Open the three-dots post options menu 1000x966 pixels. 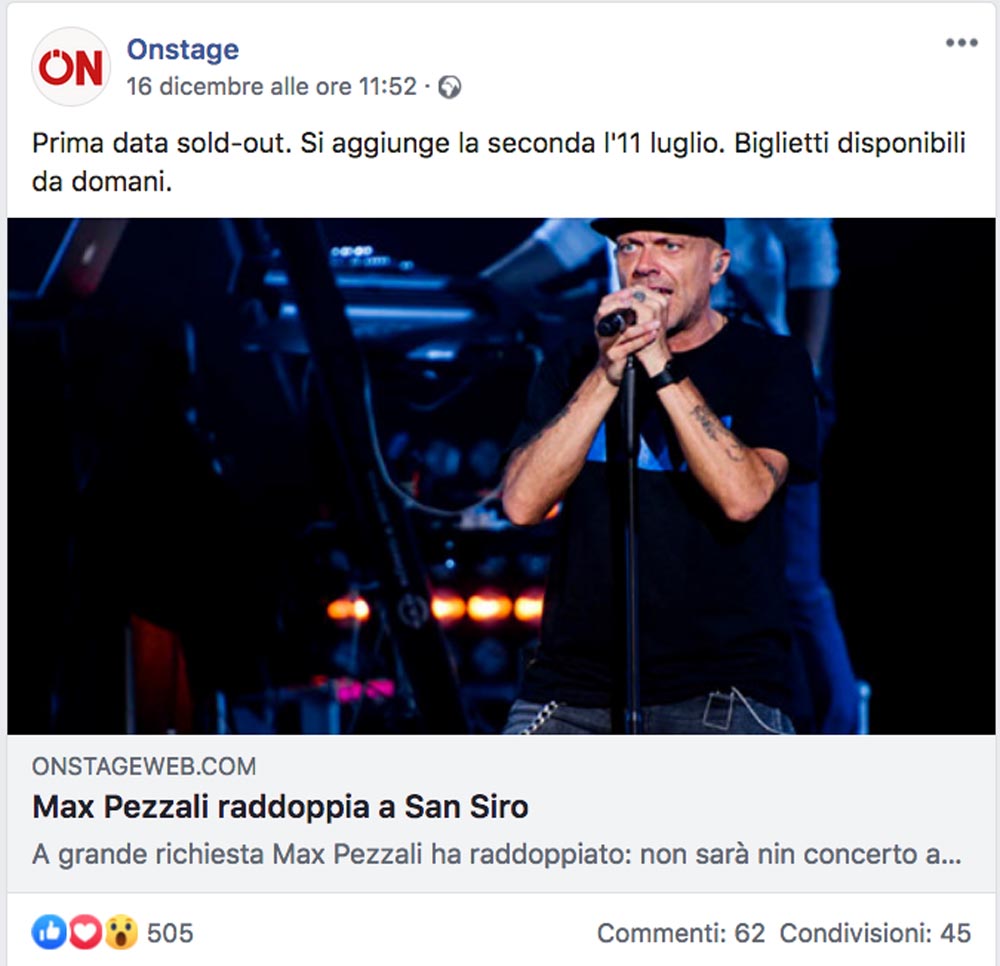tap(961, 43)
